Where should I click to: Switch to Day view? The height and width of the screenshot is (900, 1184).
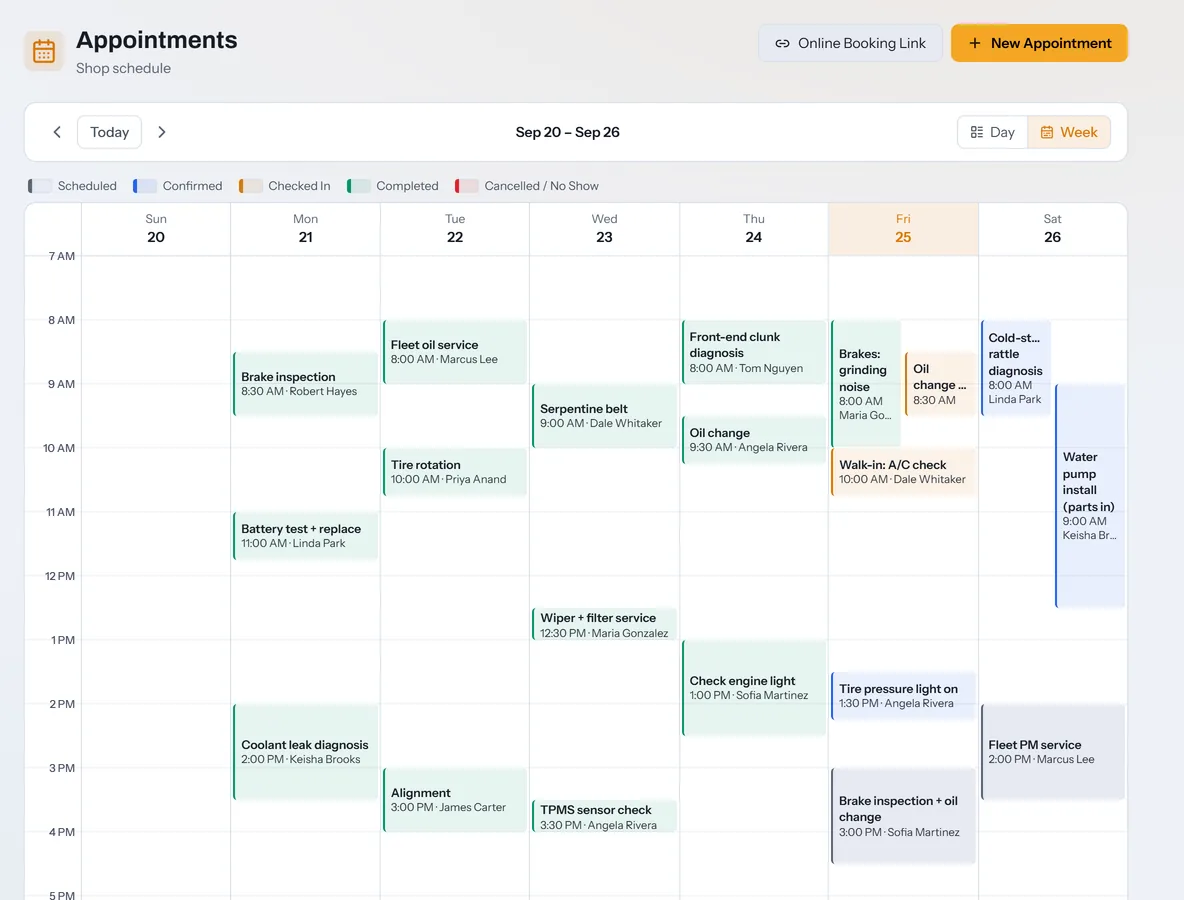[992, 132]
